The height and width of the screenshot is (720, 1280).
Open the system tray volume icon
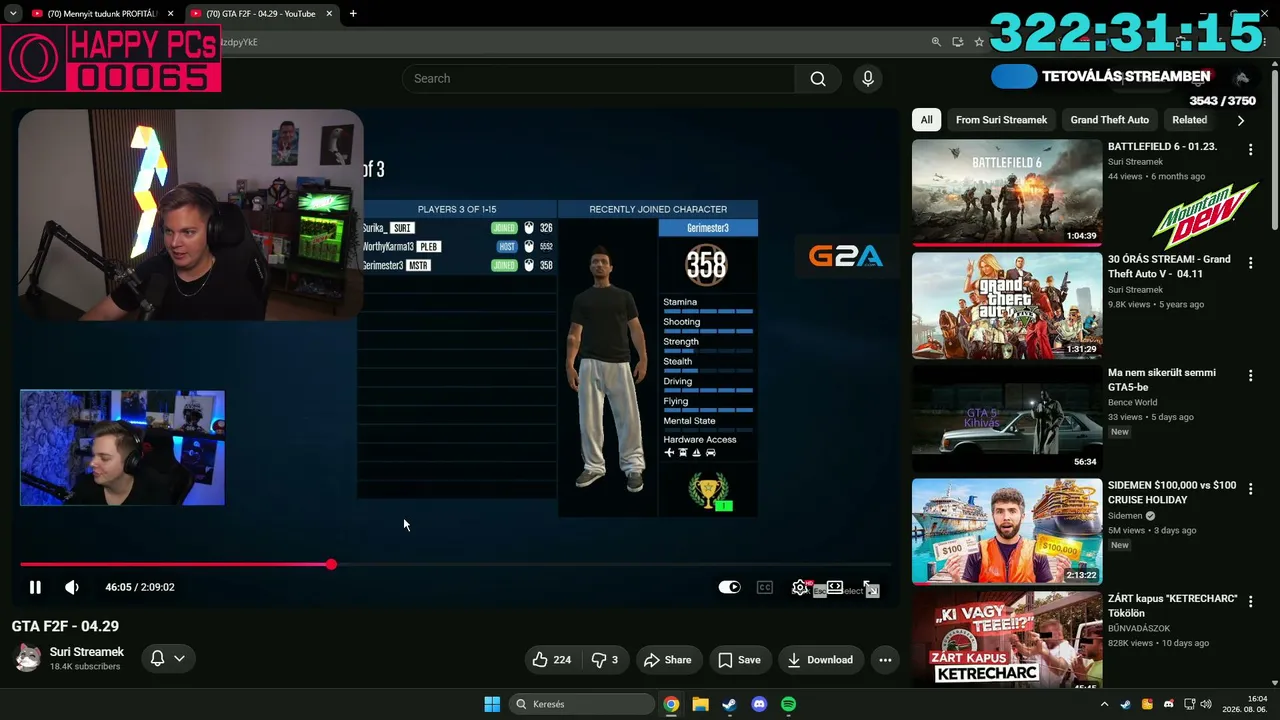pyautogui.click(x=1205, y=704)
